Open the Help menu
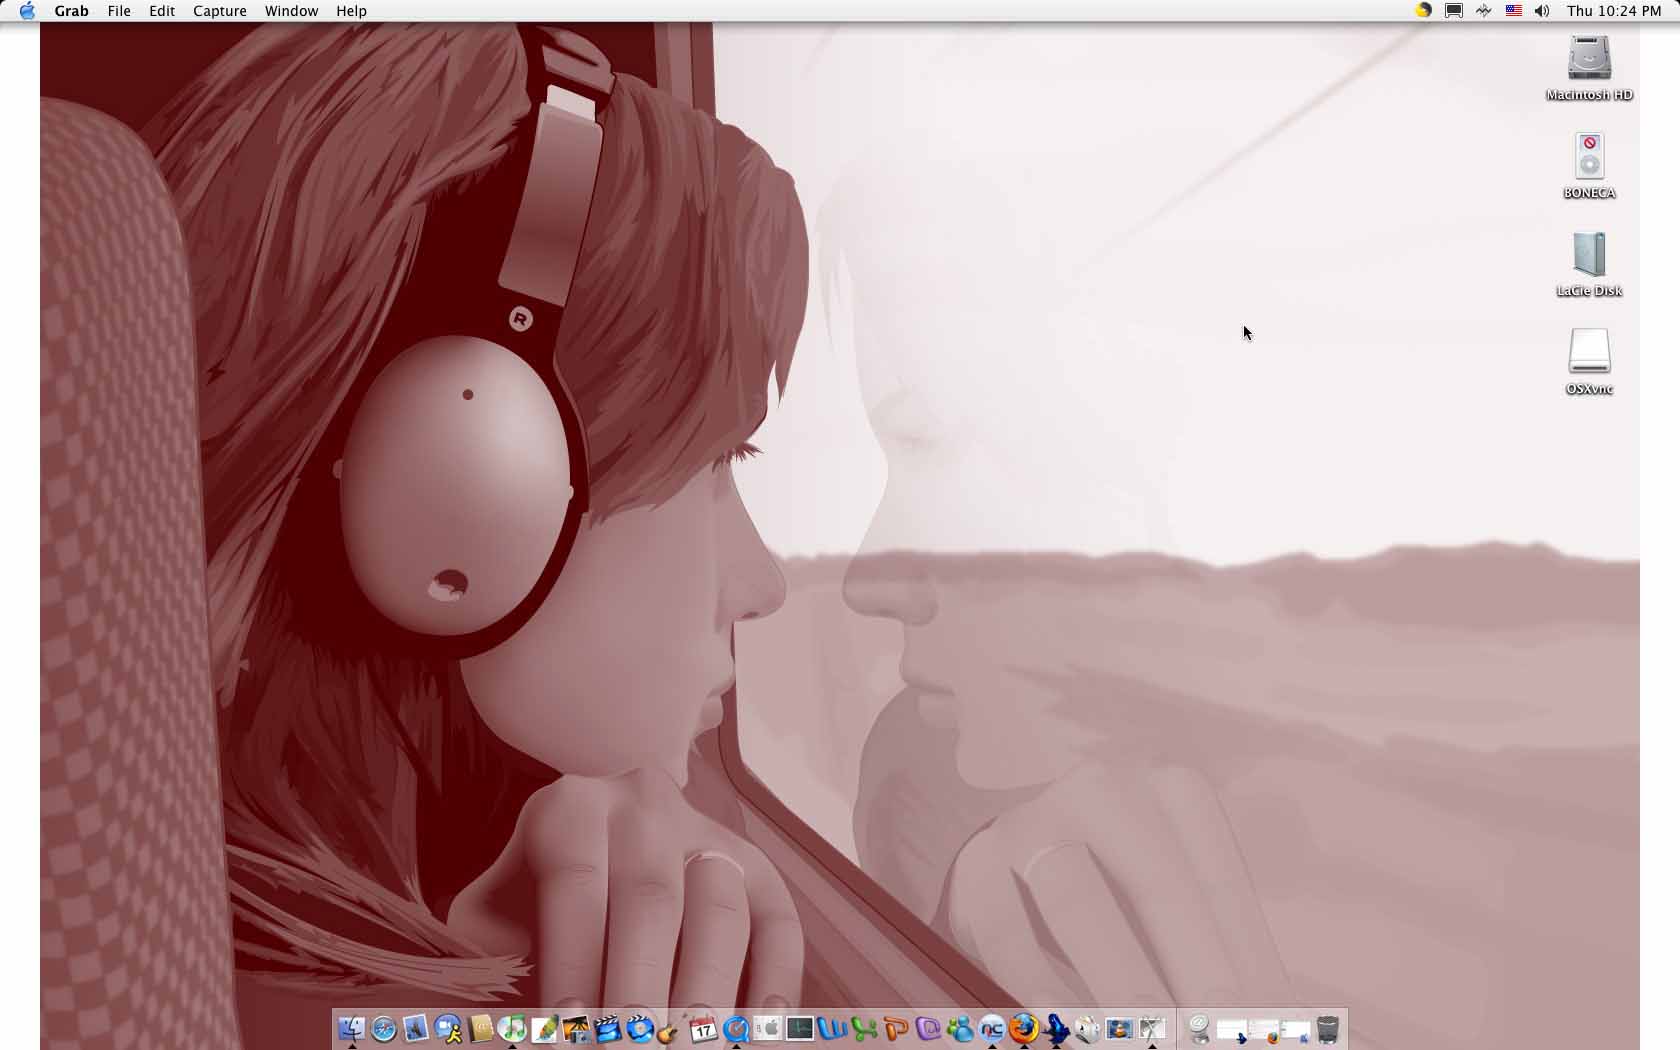Screen dimensions: 1680x1050 pos(351,11)
